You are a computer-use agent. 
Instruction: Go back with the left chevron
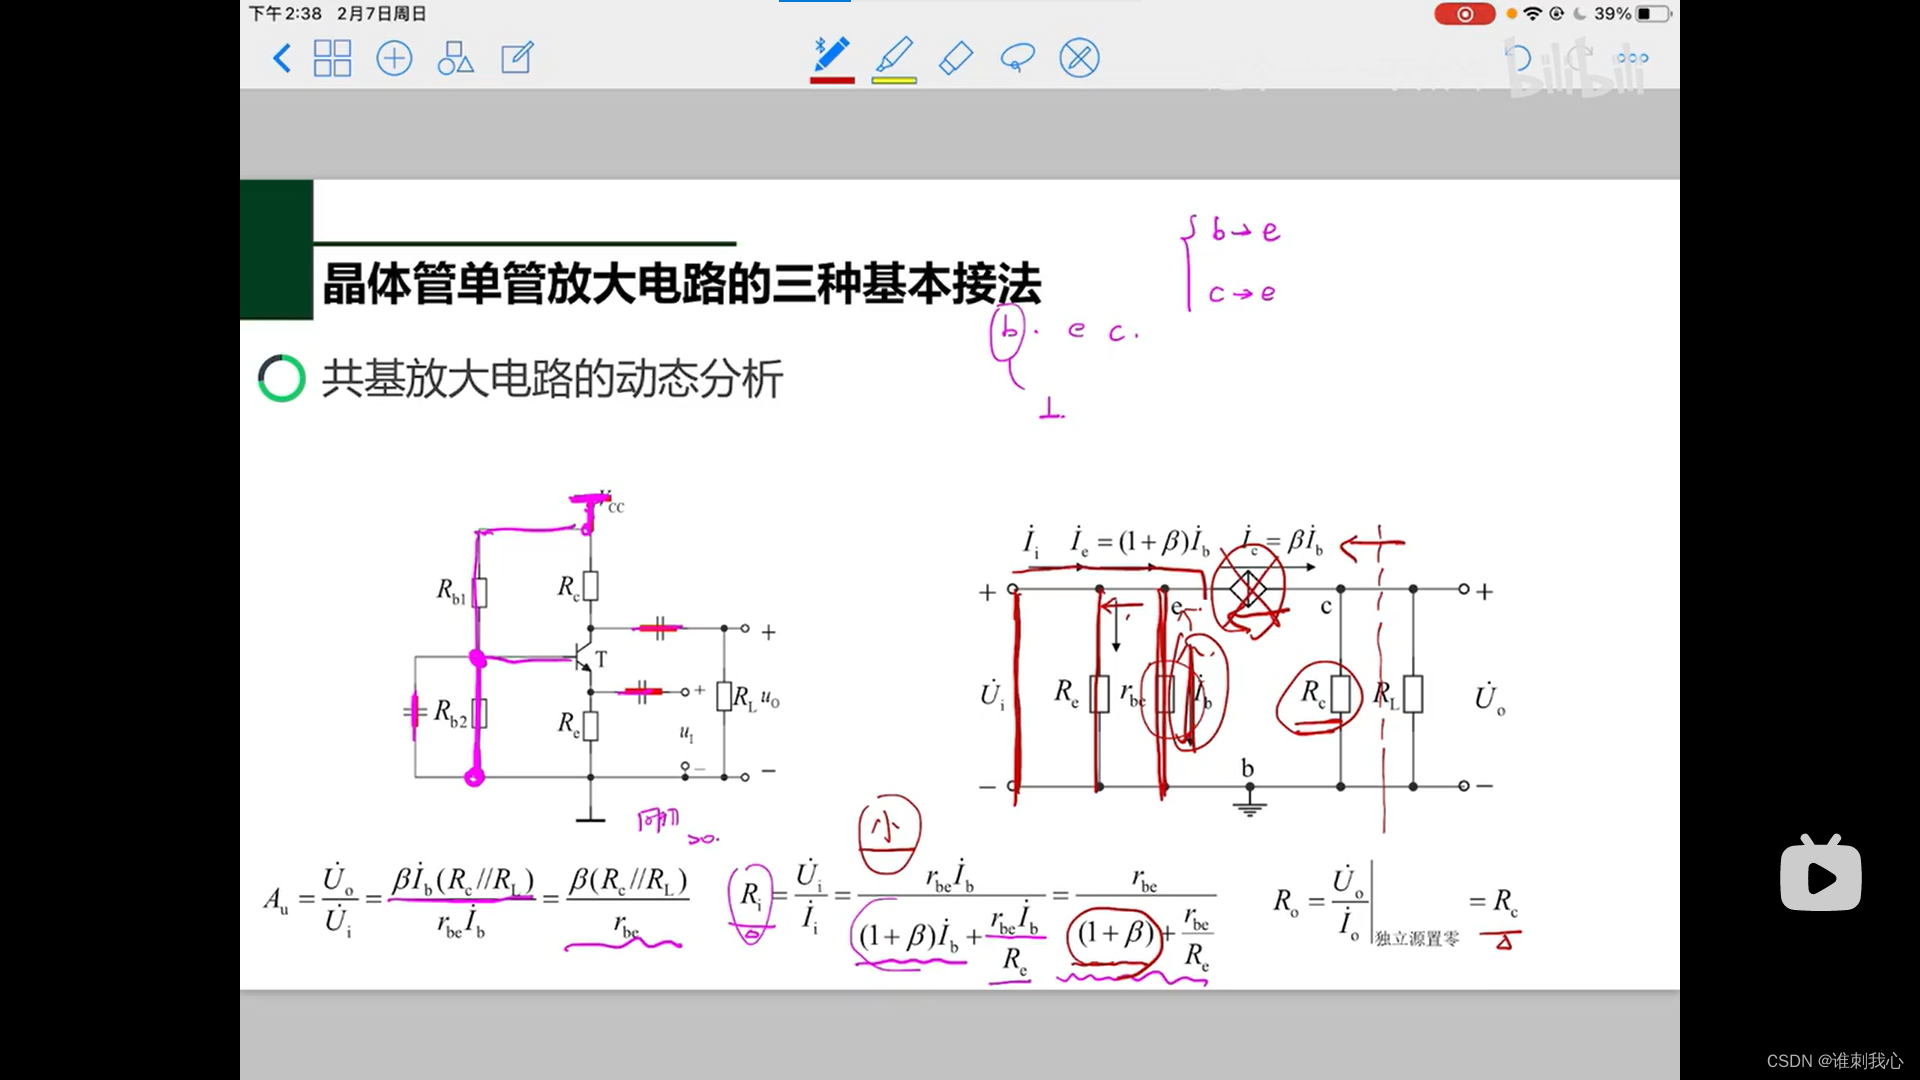(x=282, y=58)
